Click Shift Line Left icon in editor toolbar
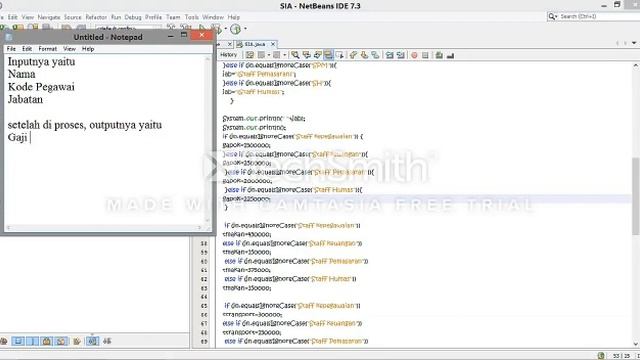Screen dimensions: 640x360 tap(389, 55)
